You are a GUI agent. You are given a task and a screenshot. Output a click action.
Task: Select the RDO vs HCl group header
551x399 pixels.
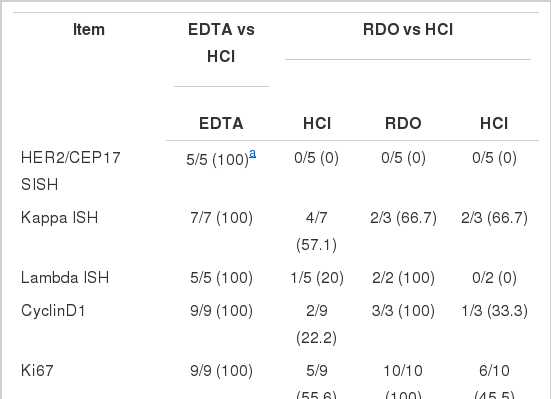(x=408, y=30)
